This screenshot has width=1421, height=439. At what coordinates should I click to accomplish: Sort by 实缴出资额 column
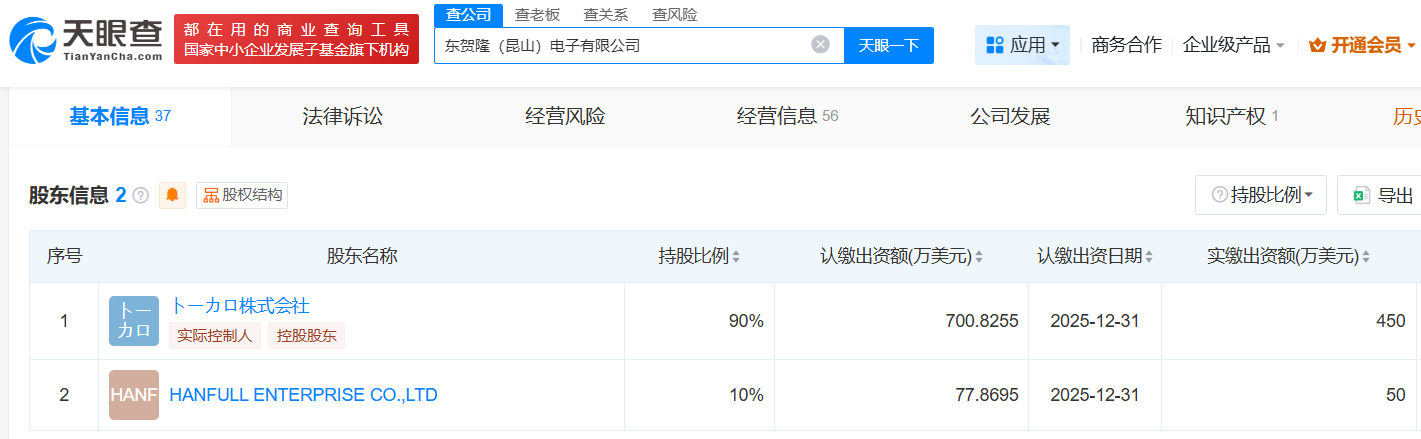tap(1369, 257)
